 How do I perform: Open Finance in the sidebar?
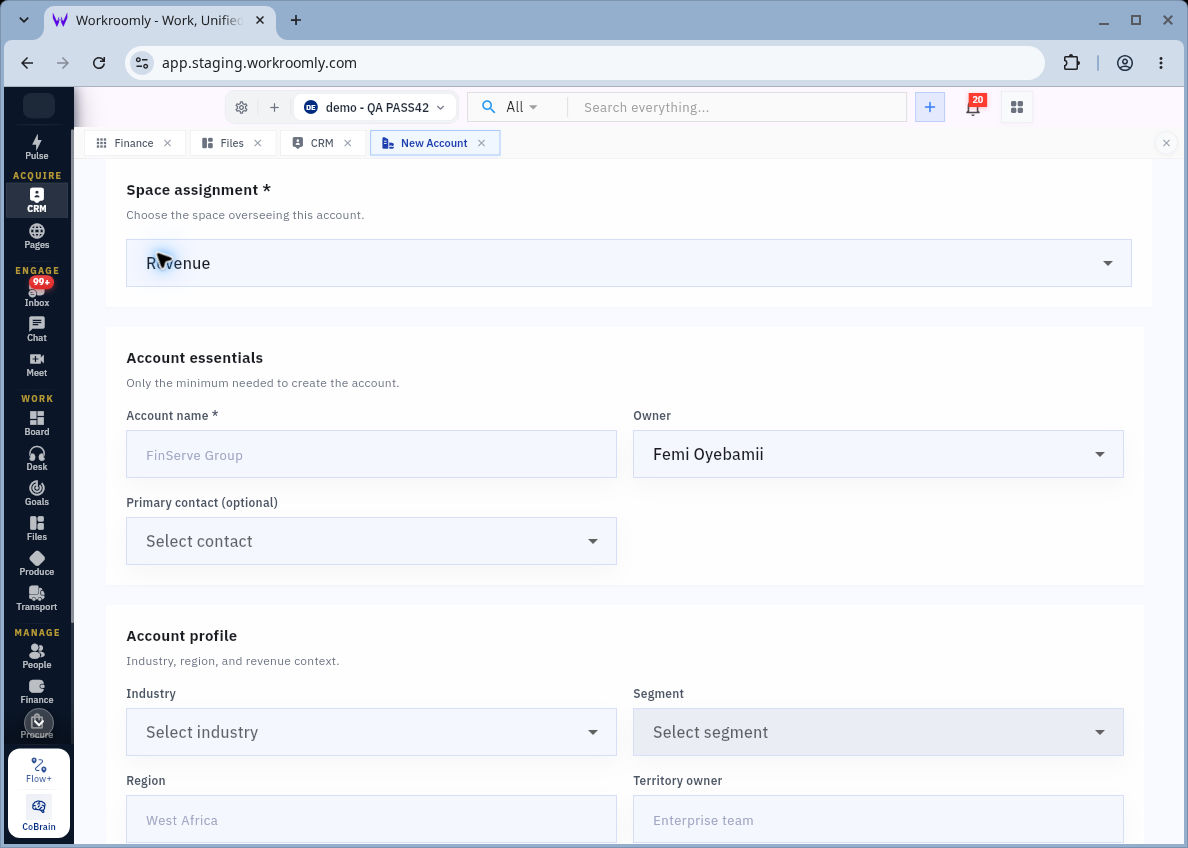coord(36,692)
